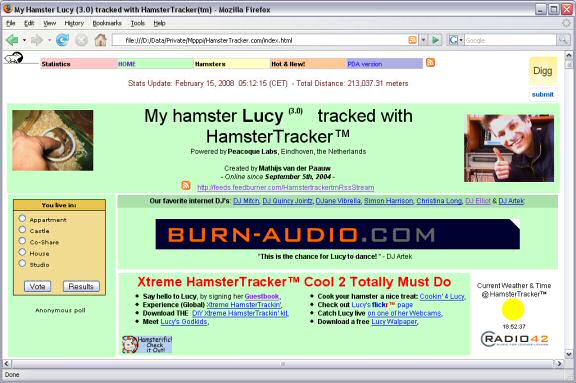Click the Forward arrow button

click(37, 40)
